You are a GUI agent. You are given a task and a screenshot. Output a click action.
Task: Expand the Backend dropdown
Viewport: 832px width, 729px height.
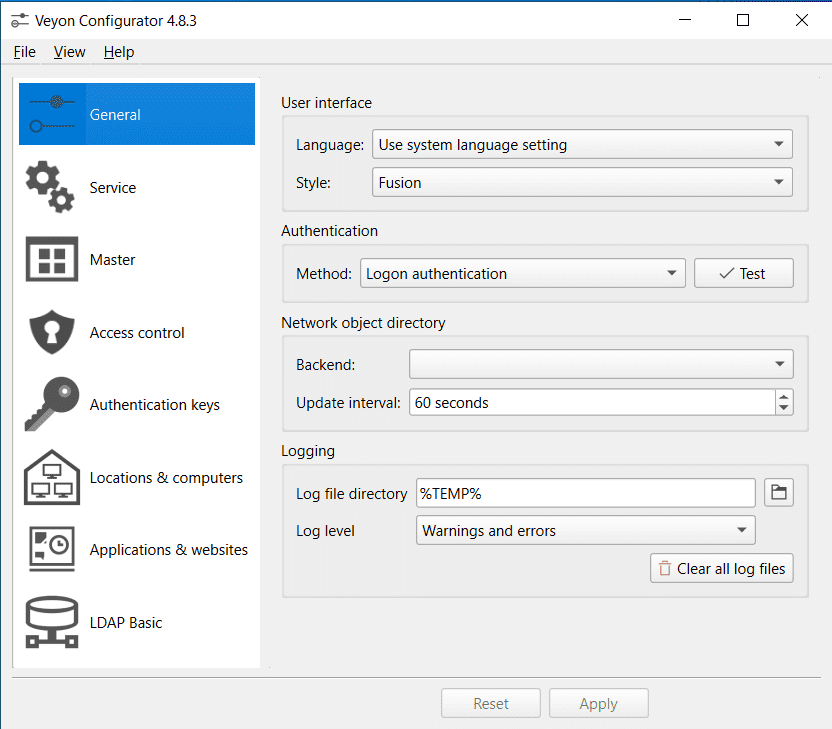tap(601, 364)
